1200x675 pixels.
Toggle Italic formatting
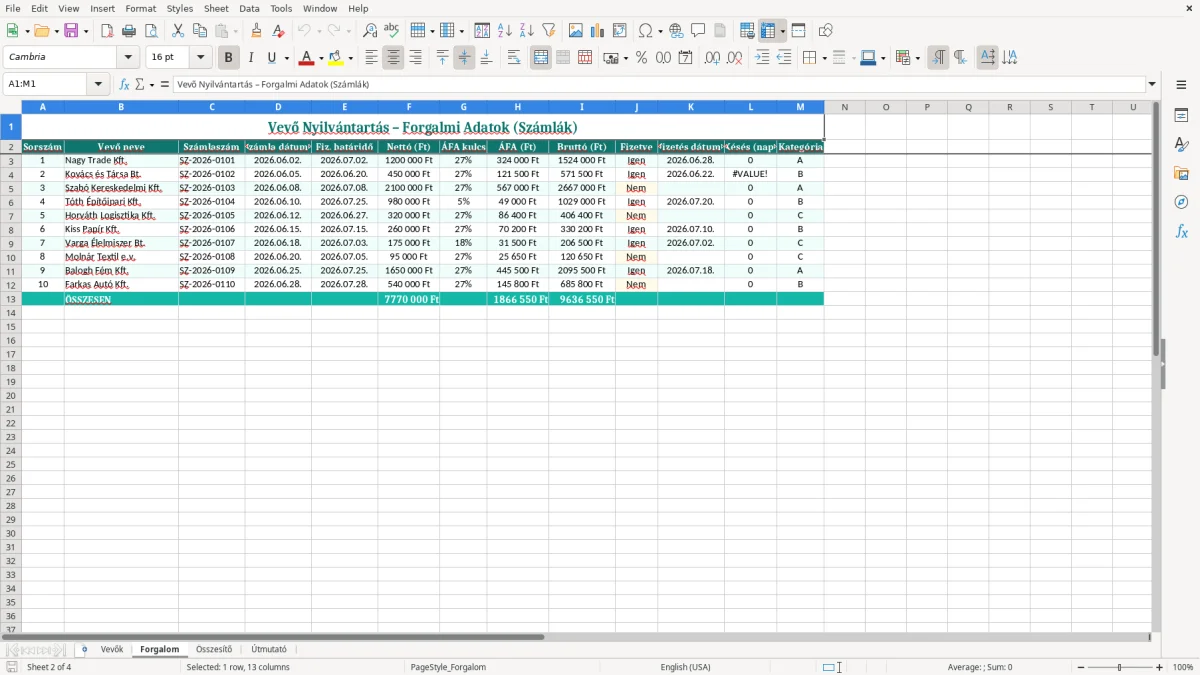coord(251,58)
